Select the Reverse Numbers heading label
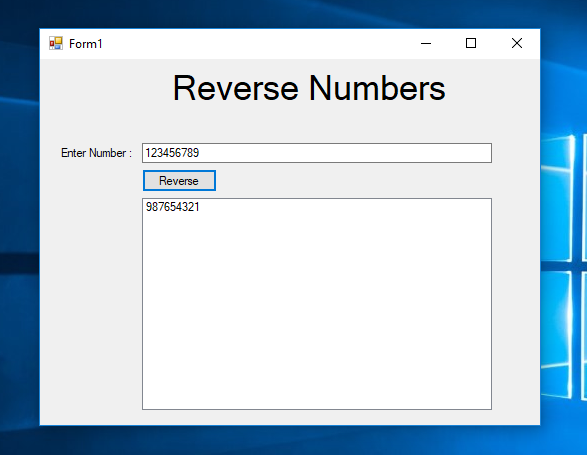 [x=309, y=88]
